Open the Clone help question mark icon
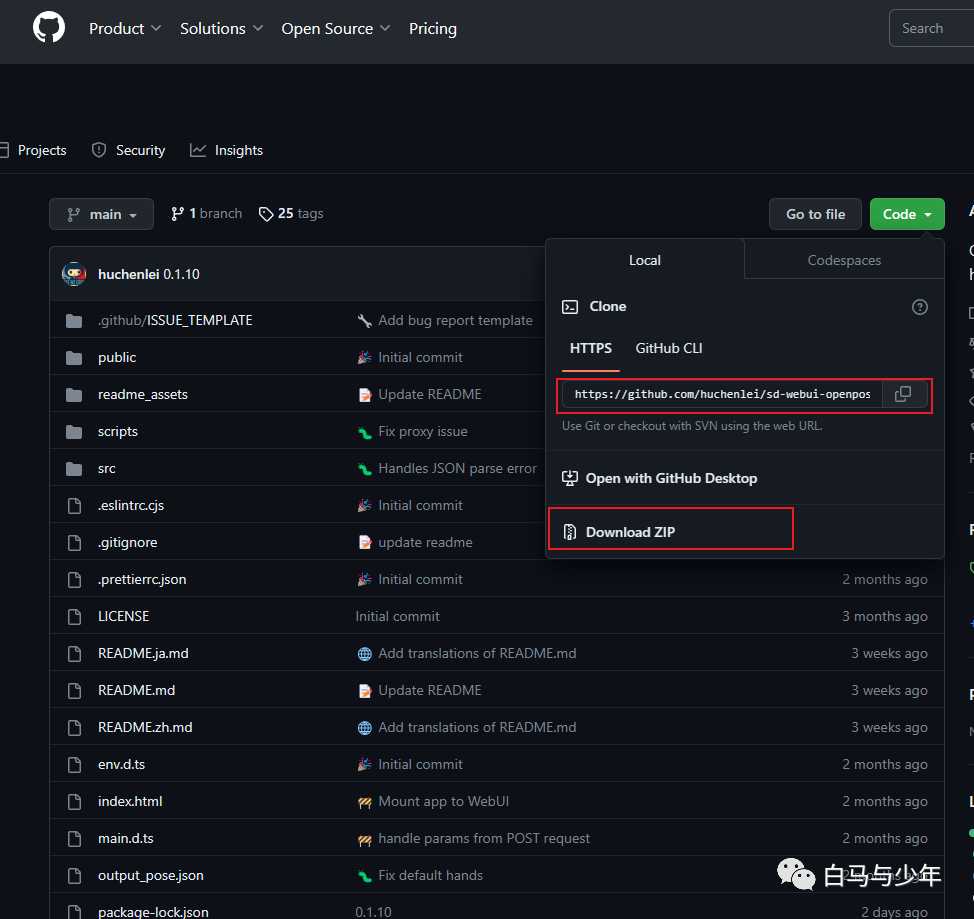The height and width of the screenshot is (919, 974). tap(919, 307)
